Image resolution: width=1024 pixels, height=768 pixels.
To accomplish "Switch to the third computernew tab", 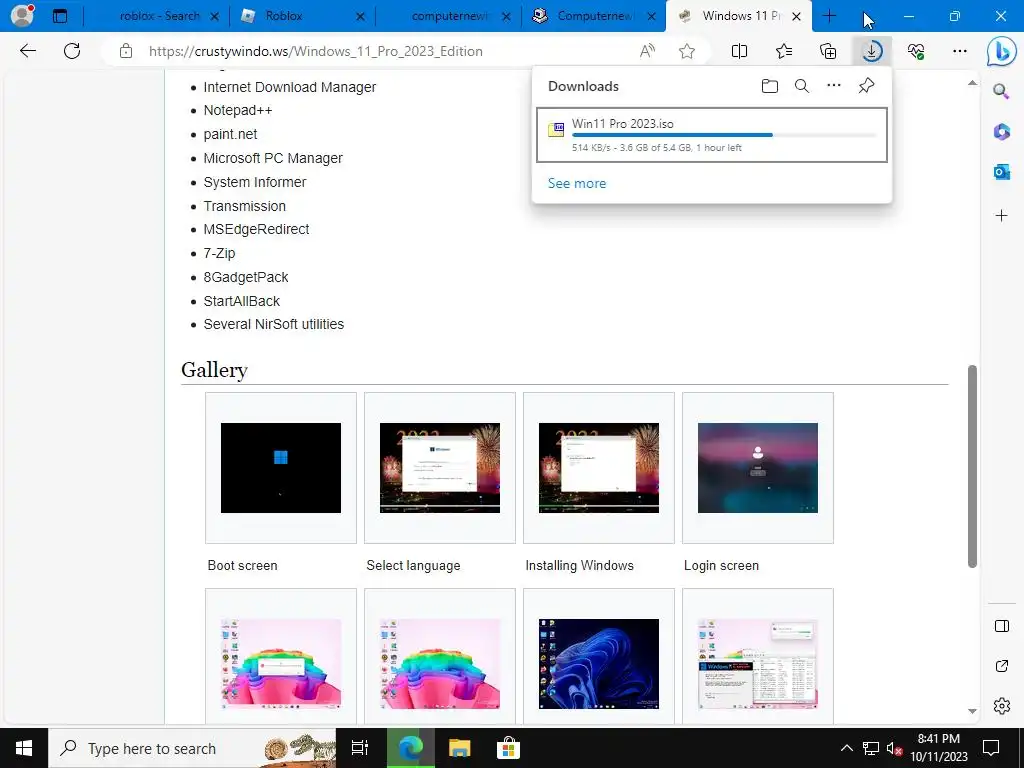I will pos(449,16).
